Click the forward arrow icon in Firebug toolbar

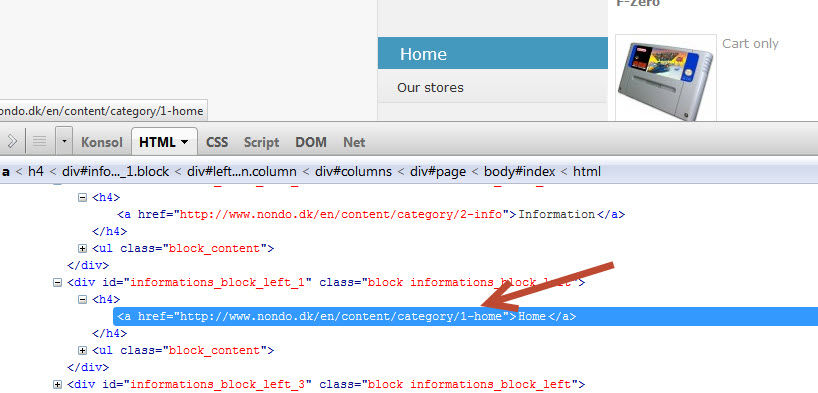(x=13, y=141)
